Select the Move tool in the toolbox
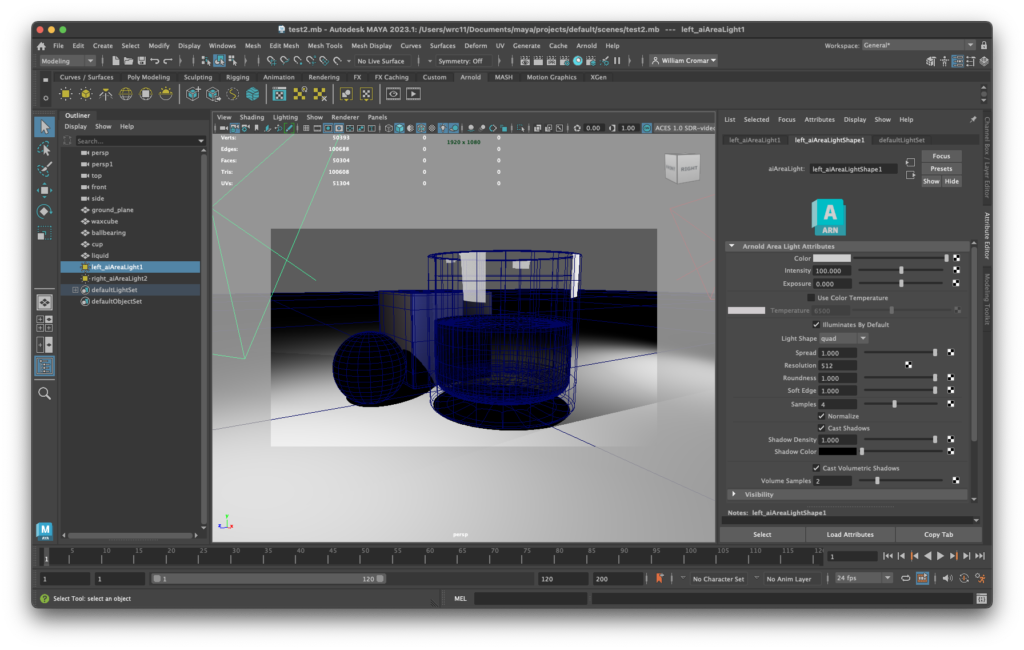Screen dimensions: 1024x650 click(44, 190)
